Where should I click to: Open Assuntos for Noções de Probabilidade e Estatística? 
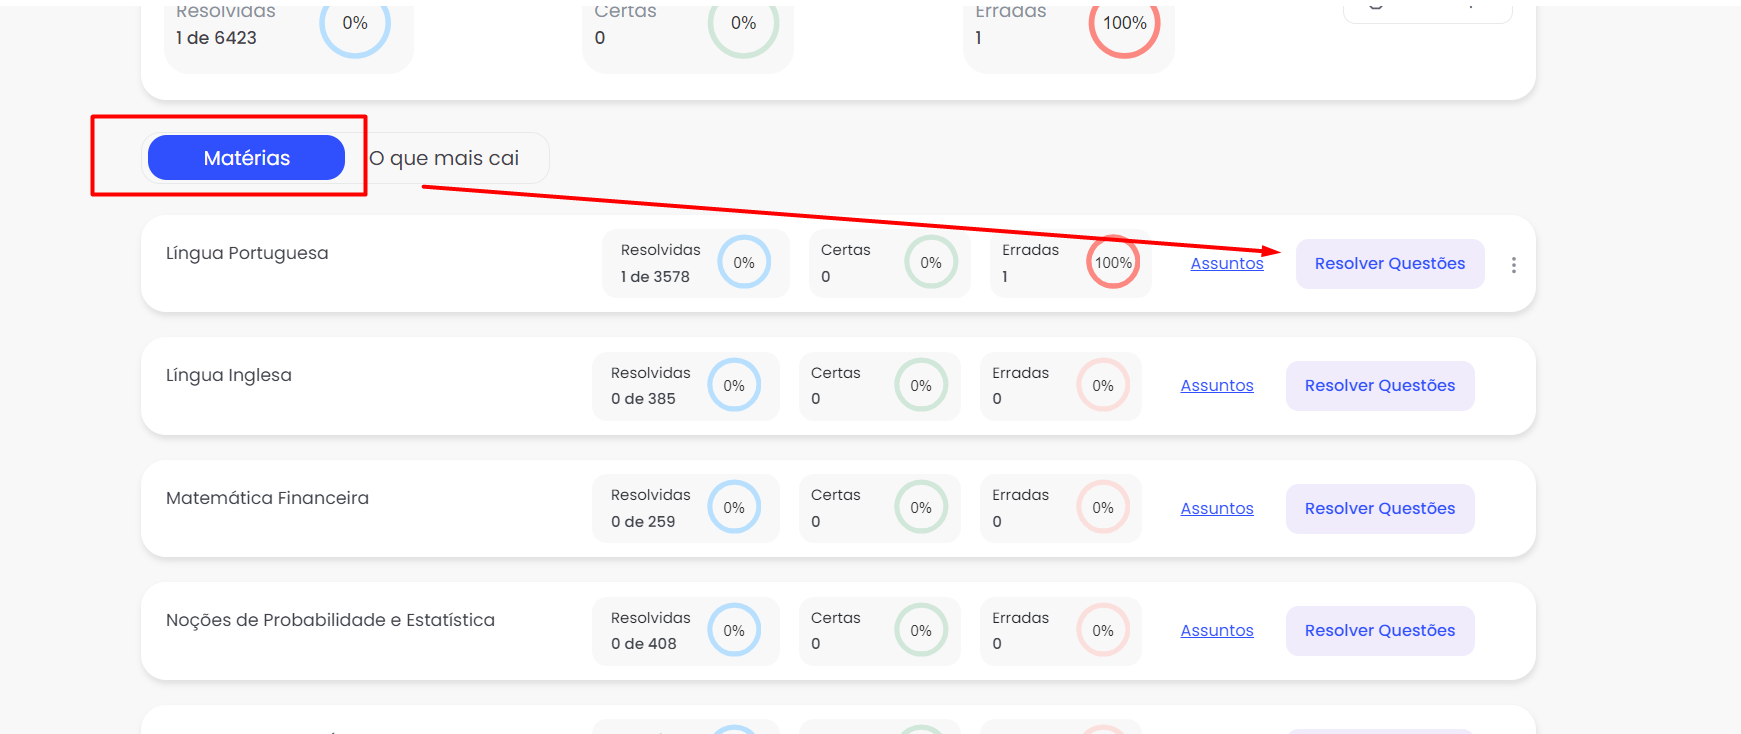pyautogui.click(x=1217, y=630)
